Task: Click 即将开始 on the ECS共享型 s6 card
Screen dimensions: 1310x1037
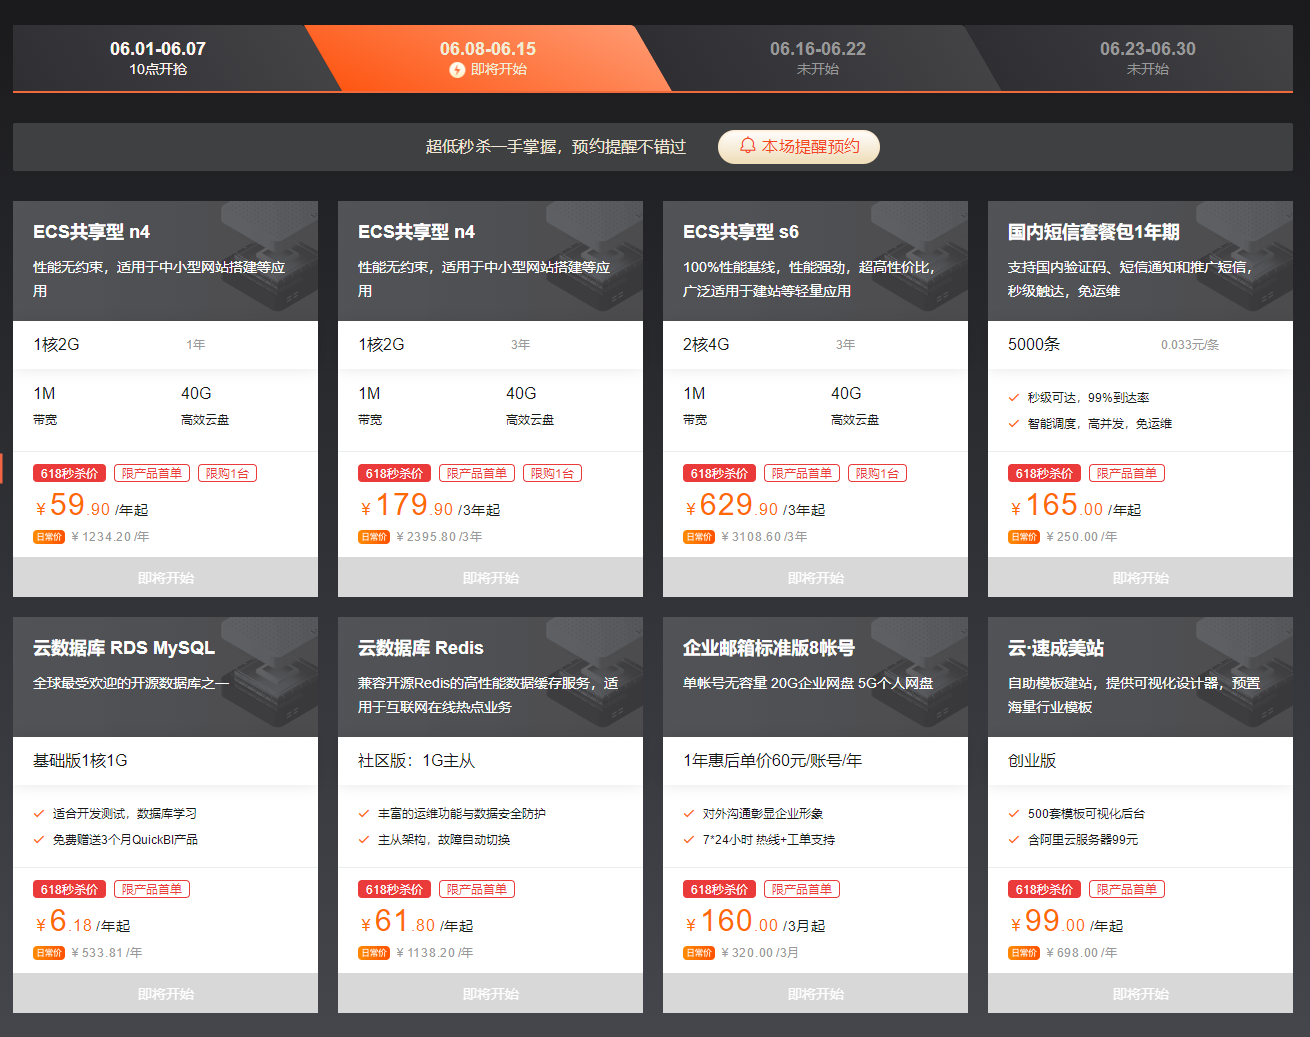Action: pos(815,577)
